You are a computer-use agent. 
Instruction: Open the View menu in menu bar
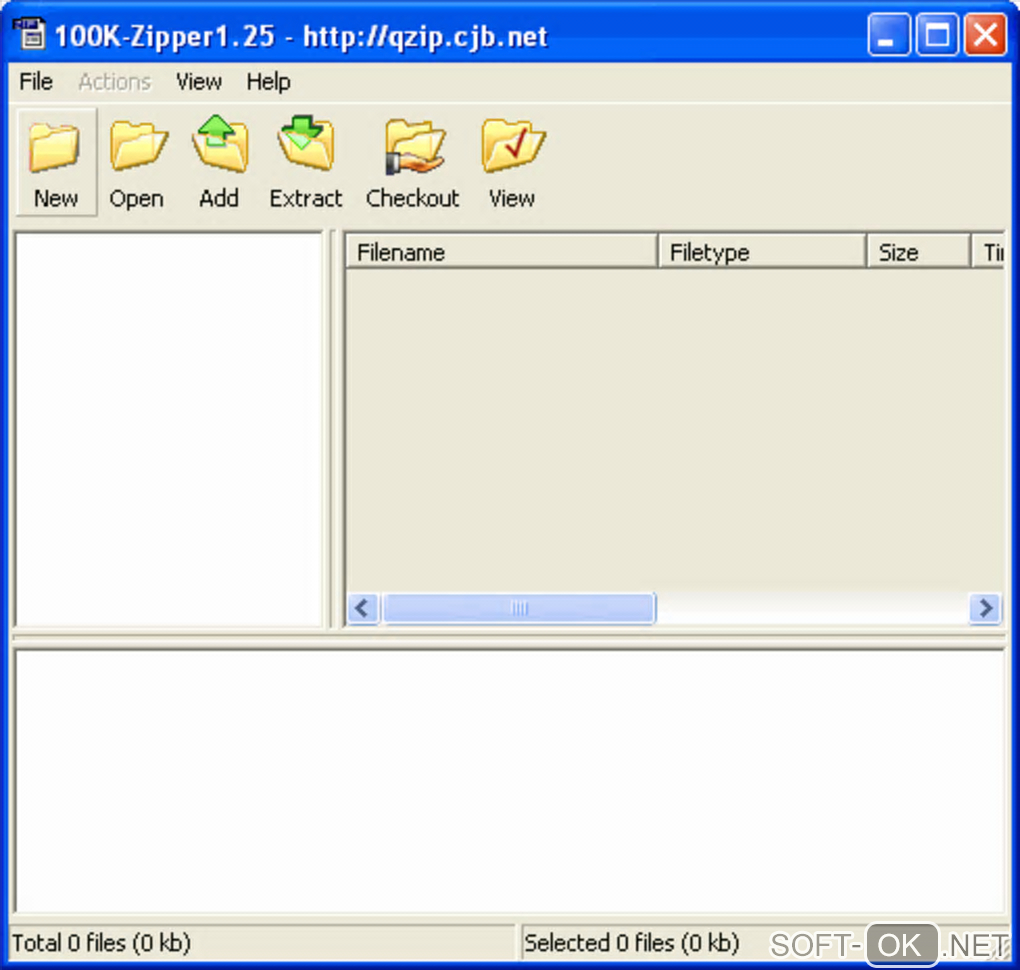point(199,82)
